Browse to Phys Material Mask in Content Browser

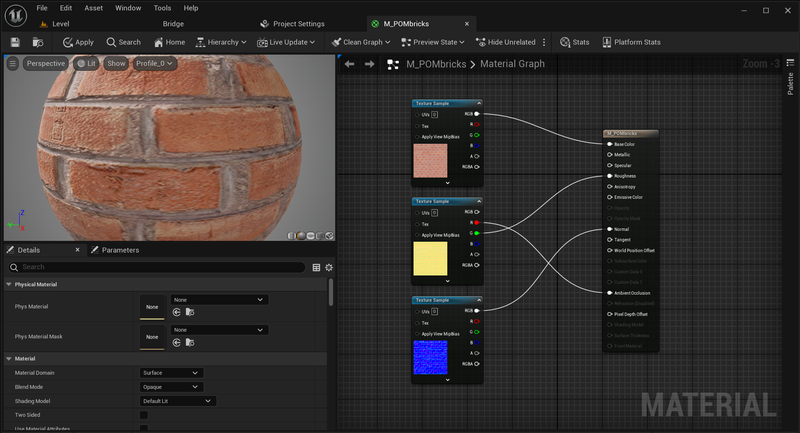tap(190, 343)
